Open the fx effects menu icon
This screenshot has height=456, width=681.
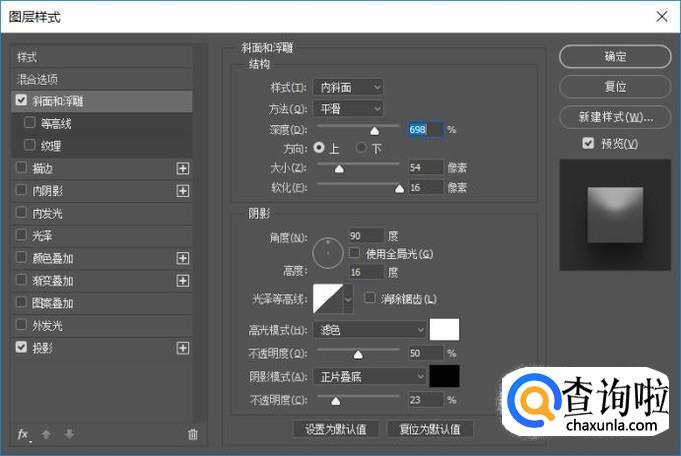pyautogui.click(x=23, y=434)
